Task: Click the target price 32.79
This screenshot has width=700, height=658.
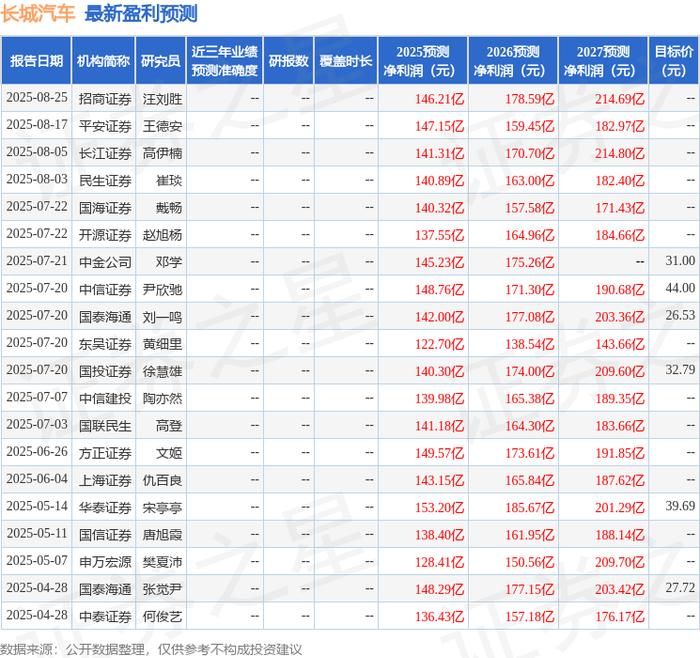Action: (x=680, y=370)
